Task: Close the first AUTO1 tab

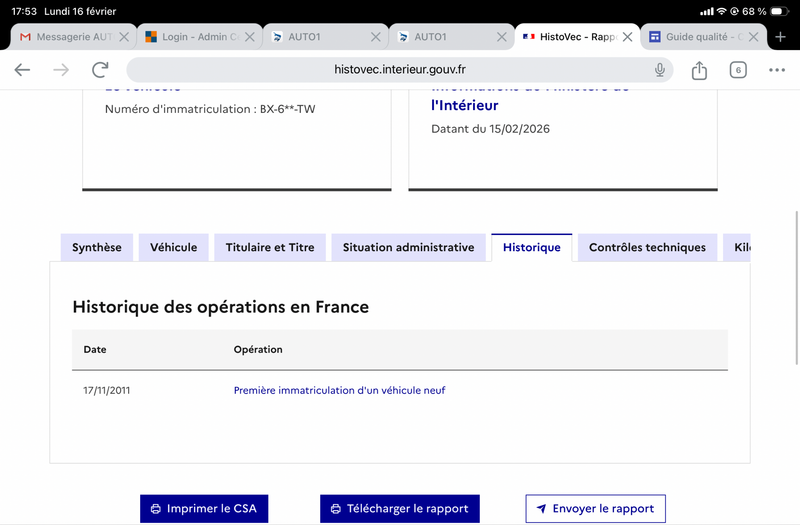Action: point(376,37)
